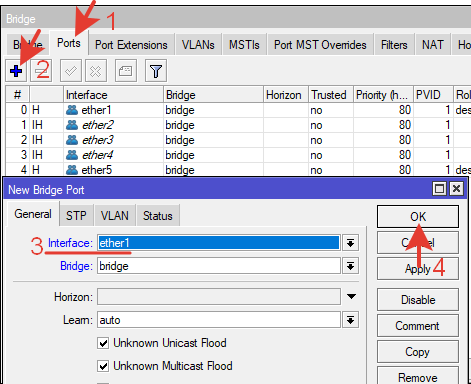This screenshot has height=384, width=471.
Task: Sort by the PVID column header
Action: [x=433, y=95]
